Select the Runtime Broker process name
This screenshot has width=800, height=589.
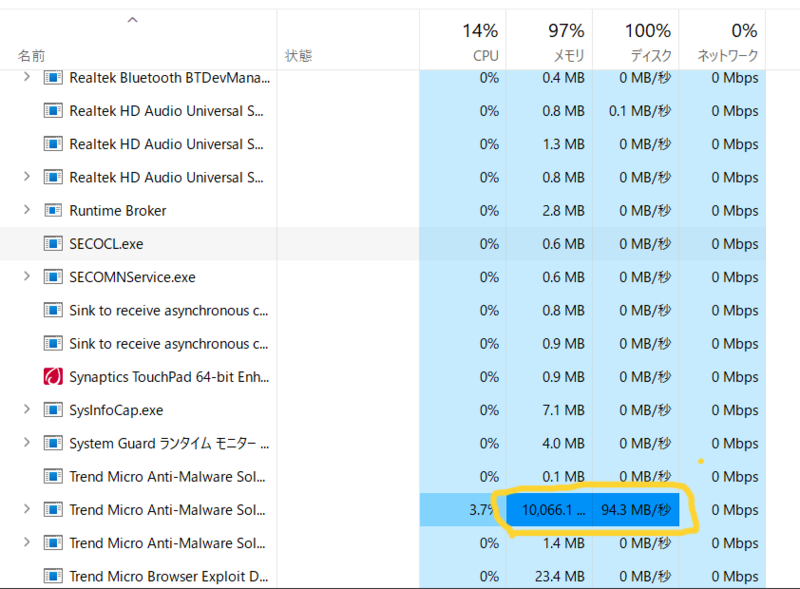118,211
